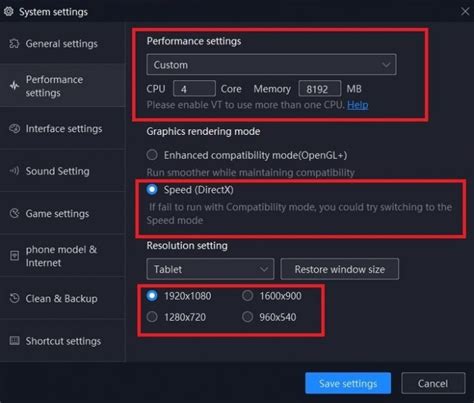The height and width of the screenshot is (403, 474).
Task: Click the Performance settings pulse icon
Action: pyautogui.click(x=14, y=86)
